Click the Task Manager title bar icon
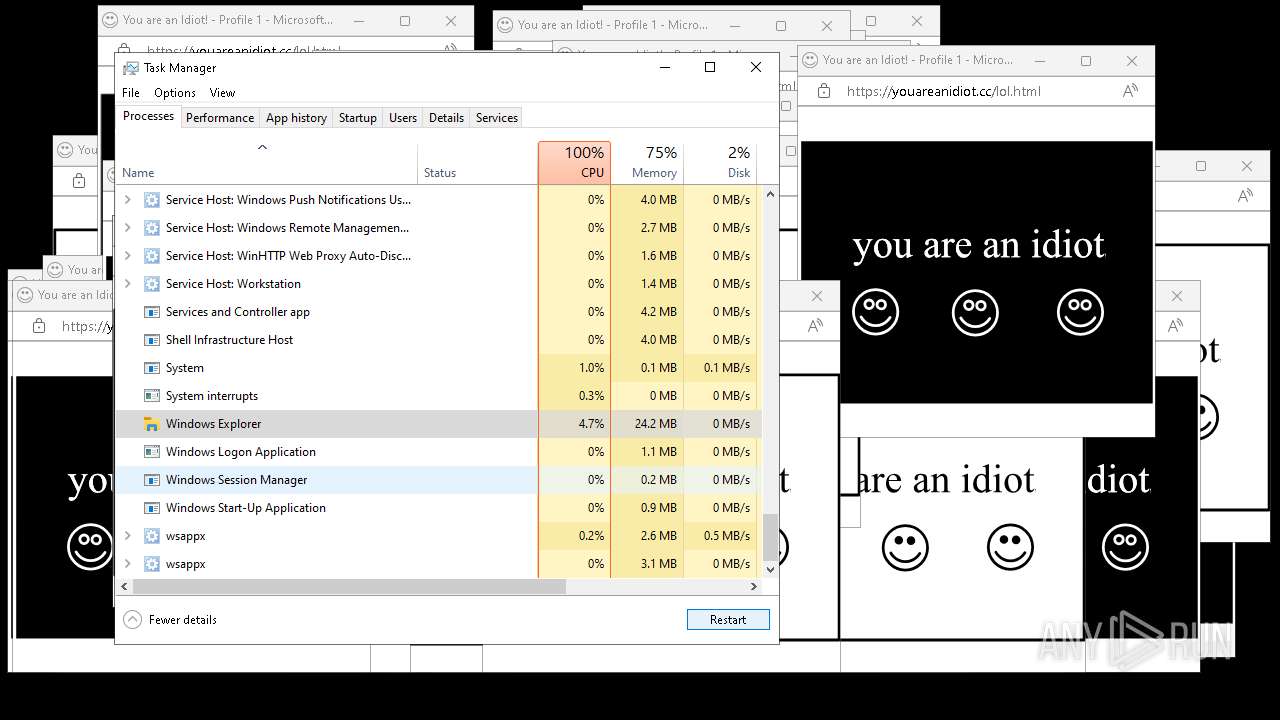Image resolution: width=1280 pixels, height=720 pixels. tap(131, 68)
